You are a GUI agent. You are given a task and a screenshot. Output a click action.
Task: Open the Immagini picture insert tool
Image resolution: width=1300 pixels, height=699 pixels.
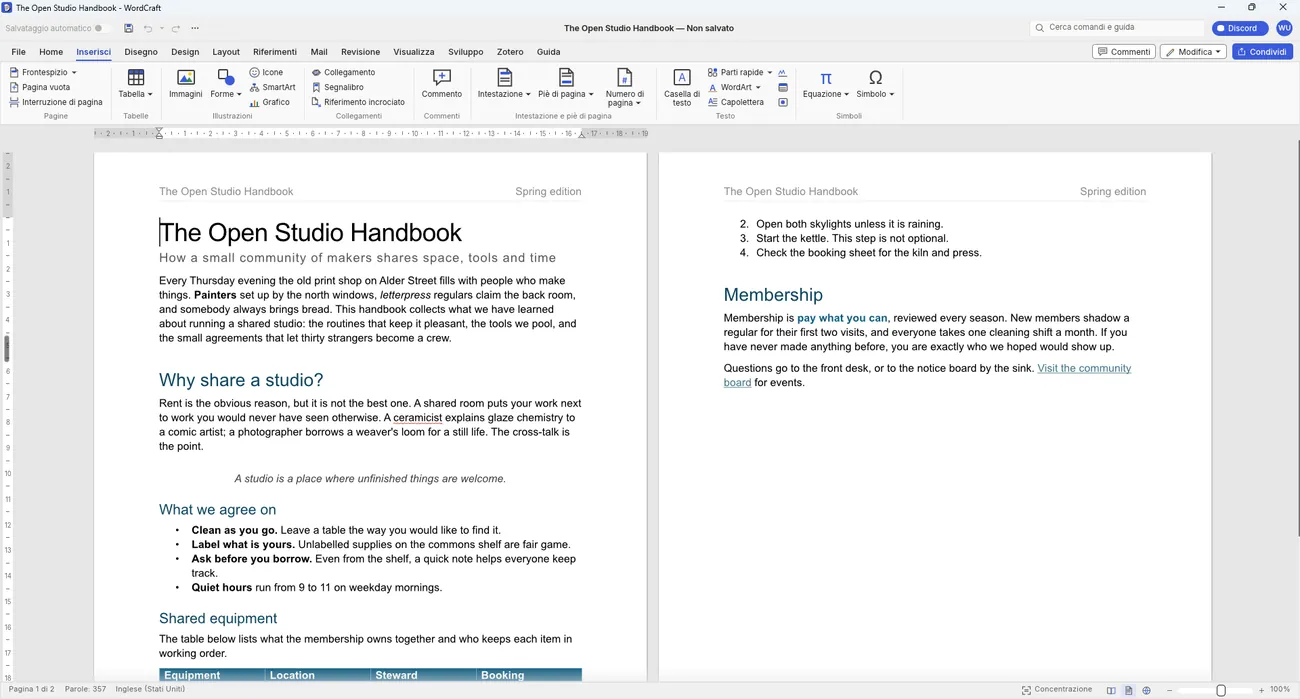185,84
